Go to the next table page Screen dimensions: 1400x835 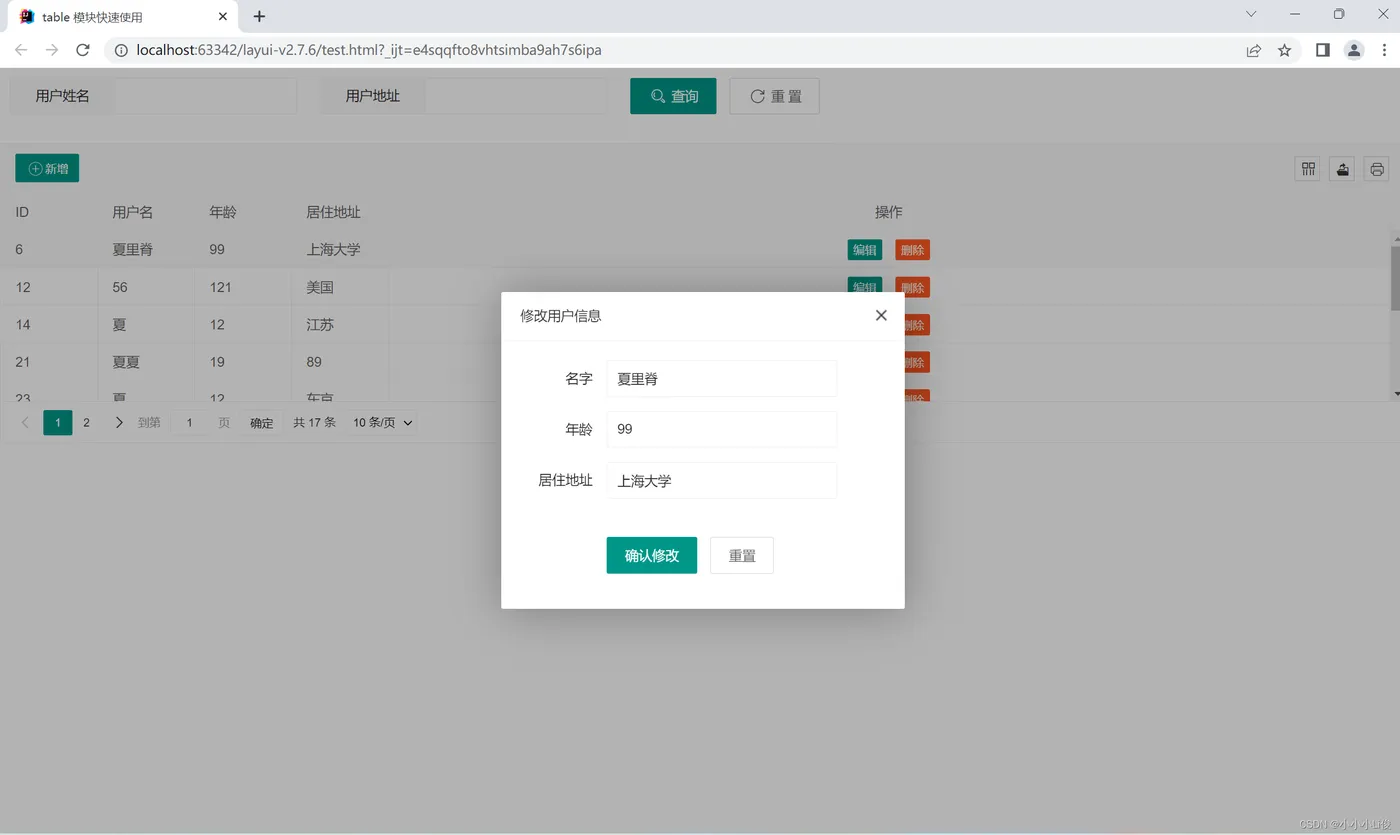coord(119,423)
